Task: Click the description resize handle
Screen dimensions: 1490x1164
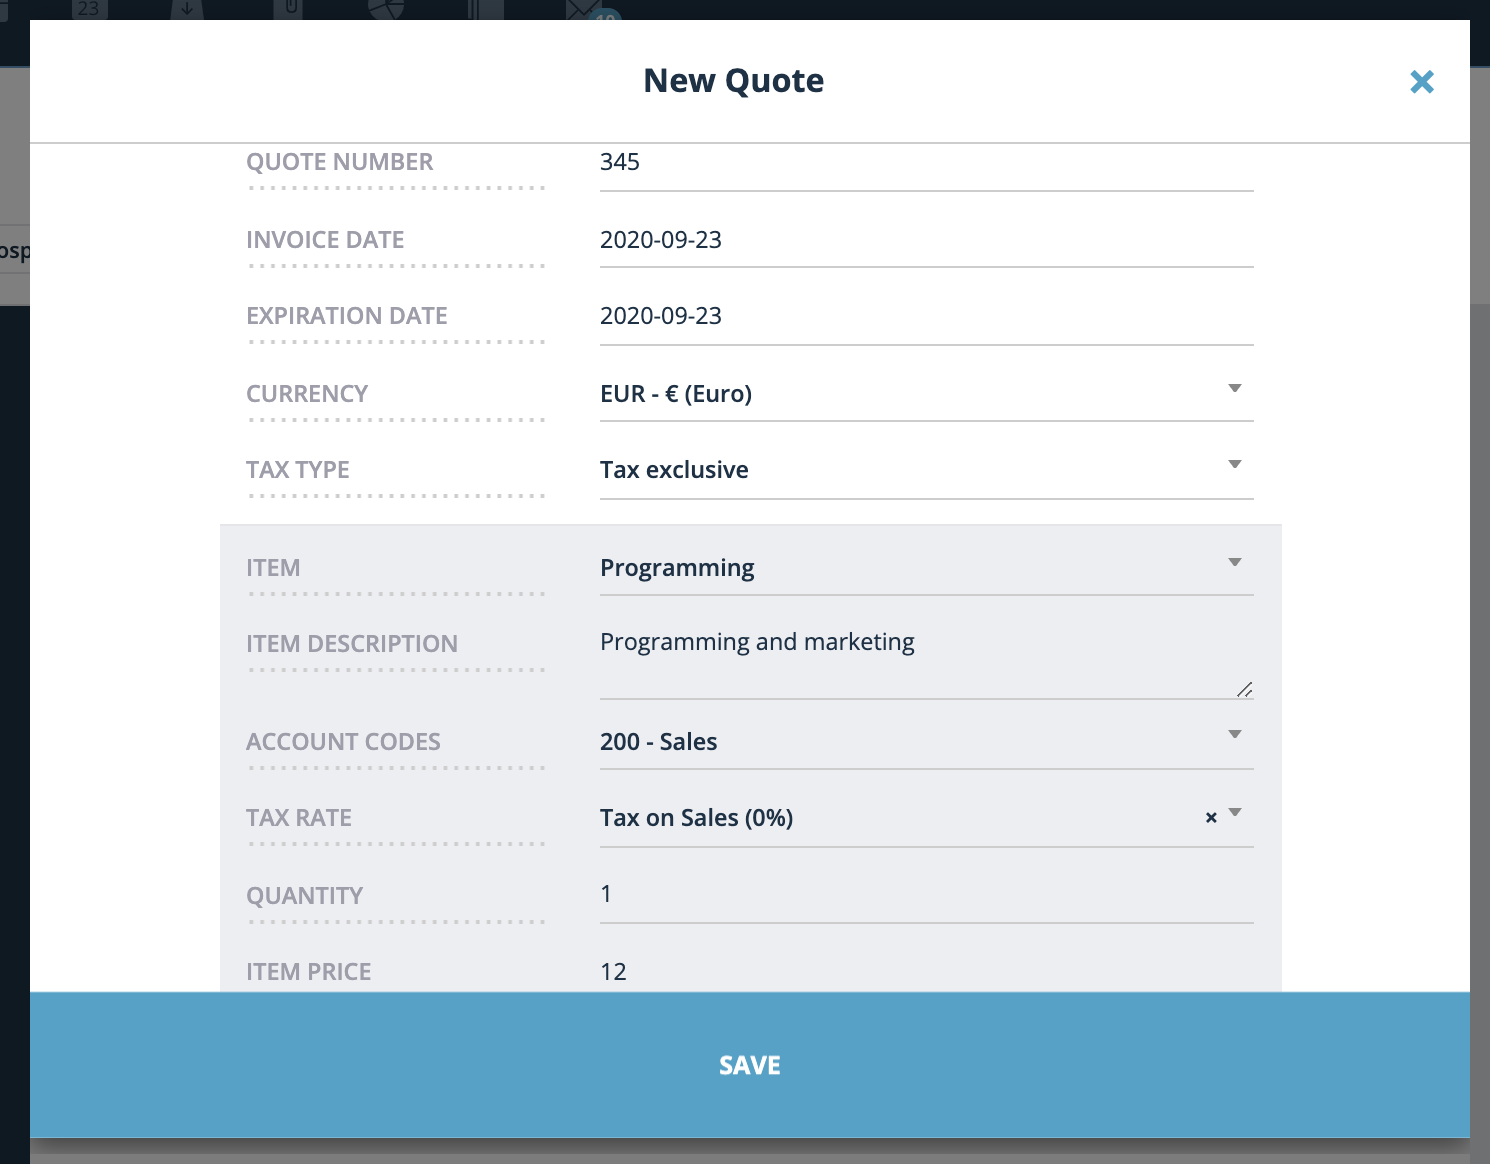Action: pyautogui.click(x=1245, y=690)
